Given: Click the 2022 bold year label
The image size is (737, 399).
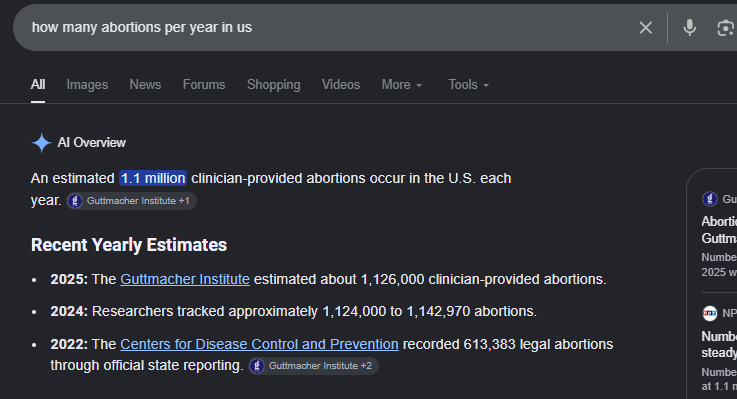Looking at the screenshot, I should [x=69, y=344].
